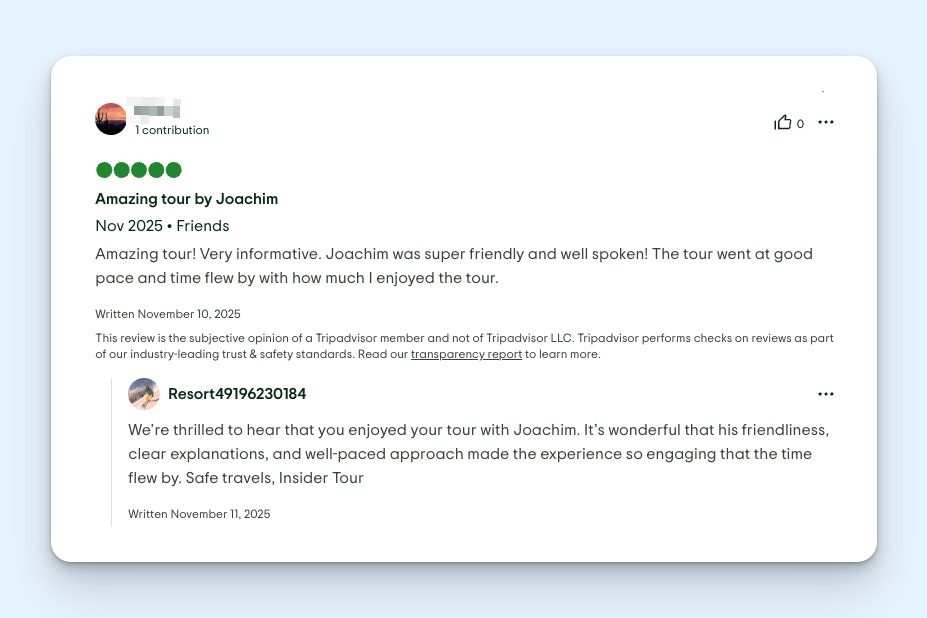The width and height of the screenshot is (927, 618).
Task: Open the review options three-dot menu
Action: coord(825,122)
